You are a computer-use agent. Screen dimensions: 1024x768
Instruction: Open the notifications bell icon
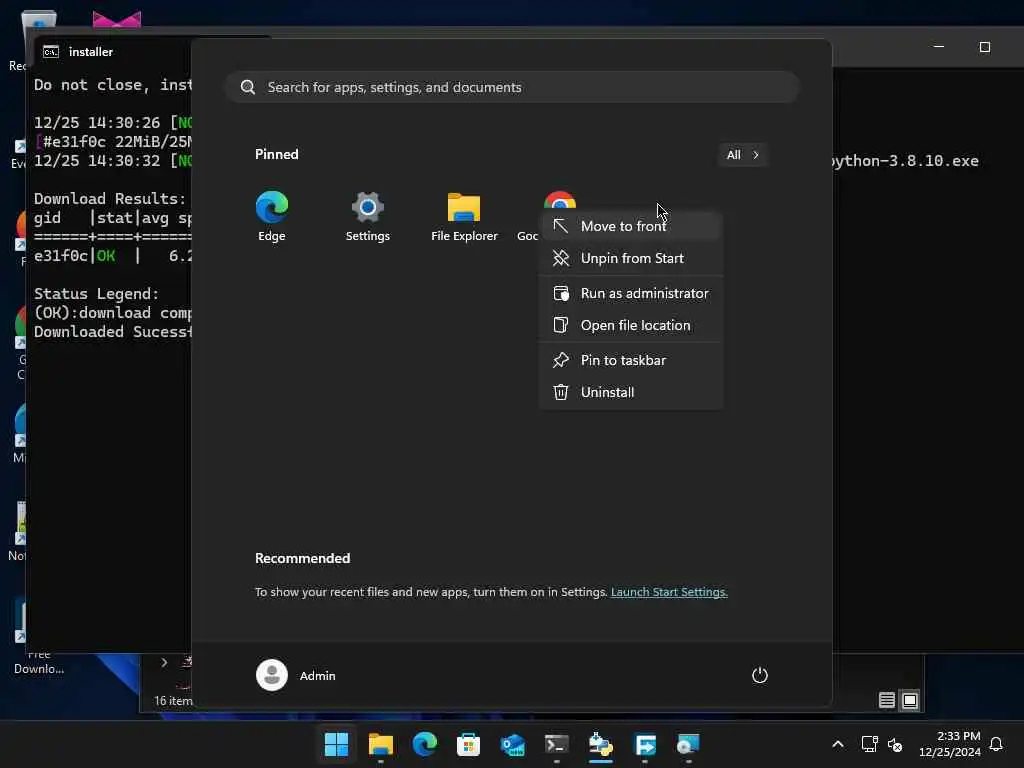pyautogui.click(x=996, y=744)
